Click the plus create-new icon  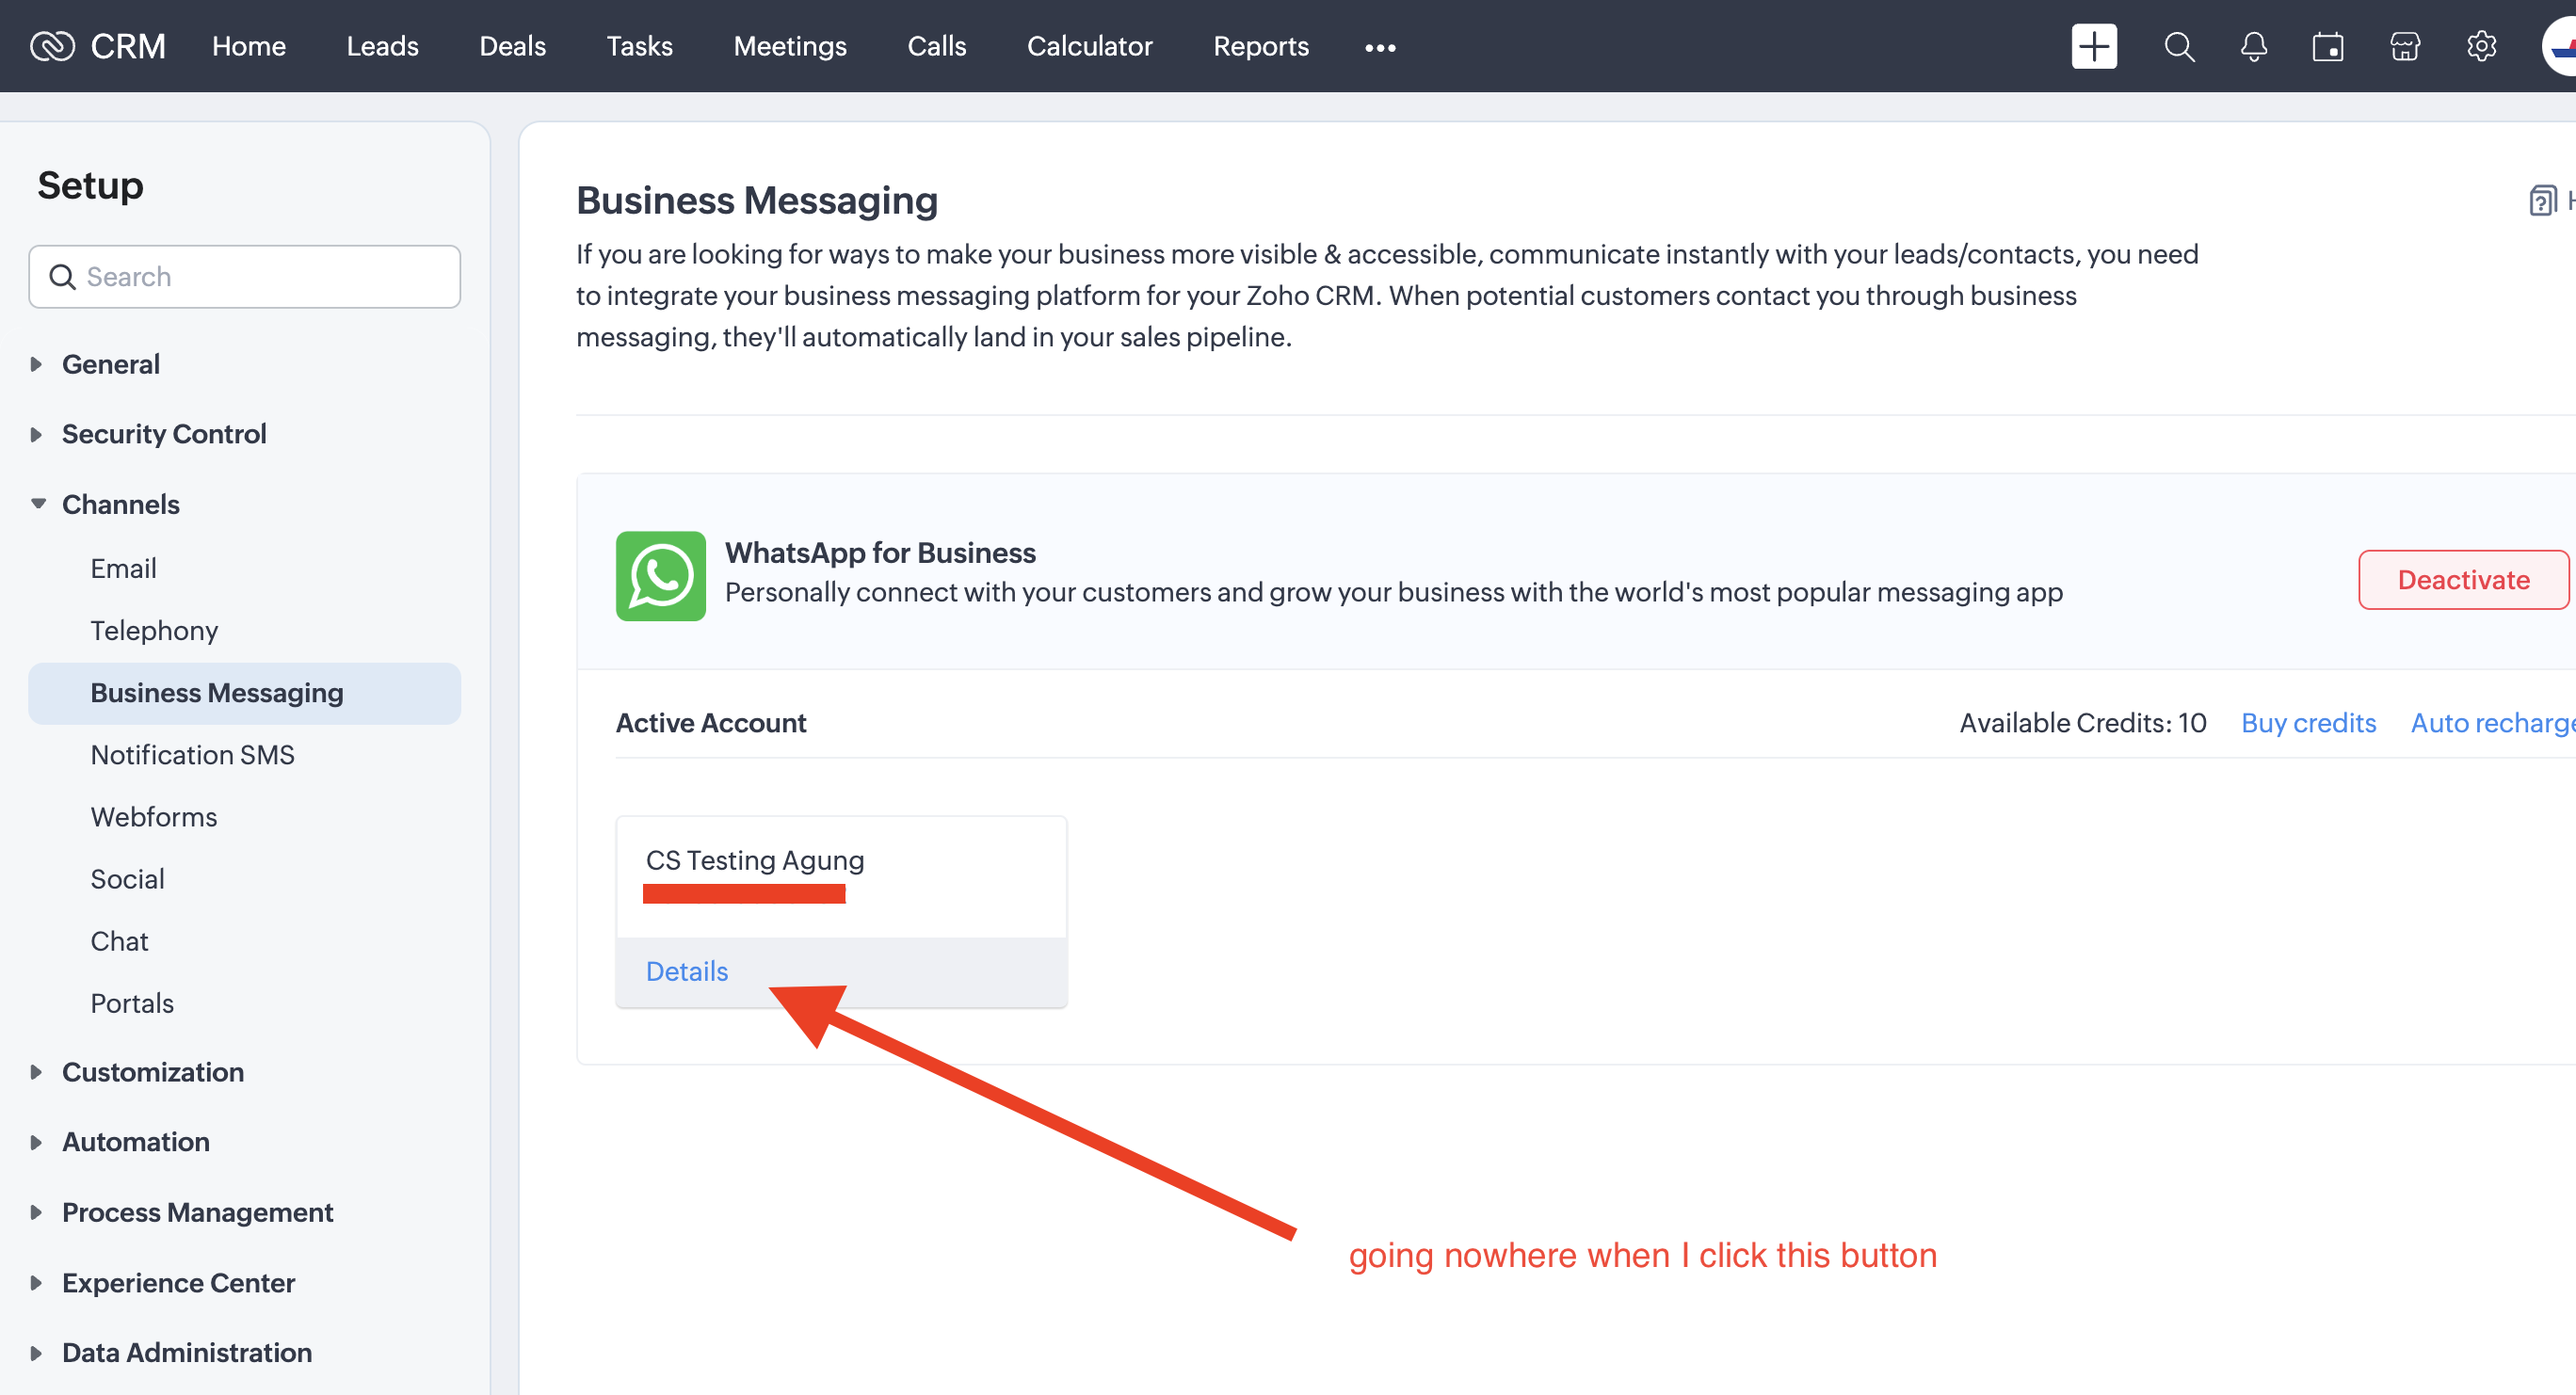[x=2093, y=46]
